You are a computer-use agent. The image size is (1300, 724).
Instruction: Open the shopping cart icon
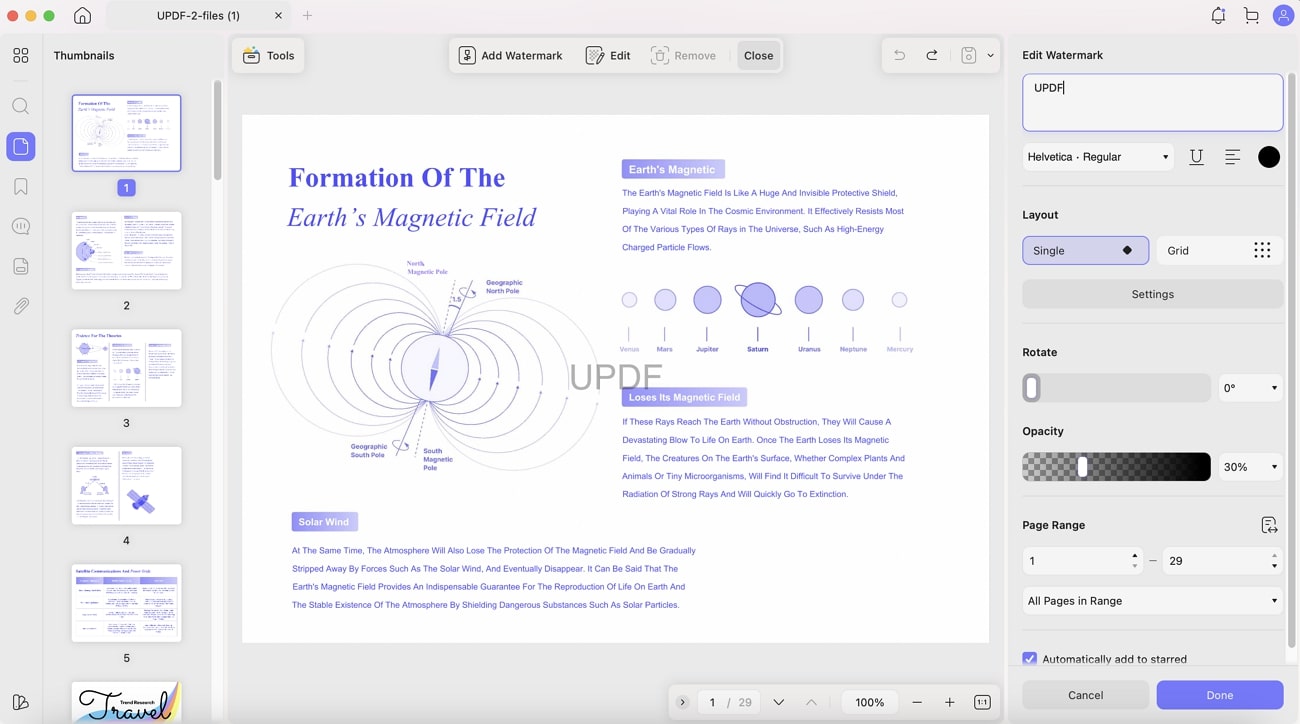tap(1251, 16)
